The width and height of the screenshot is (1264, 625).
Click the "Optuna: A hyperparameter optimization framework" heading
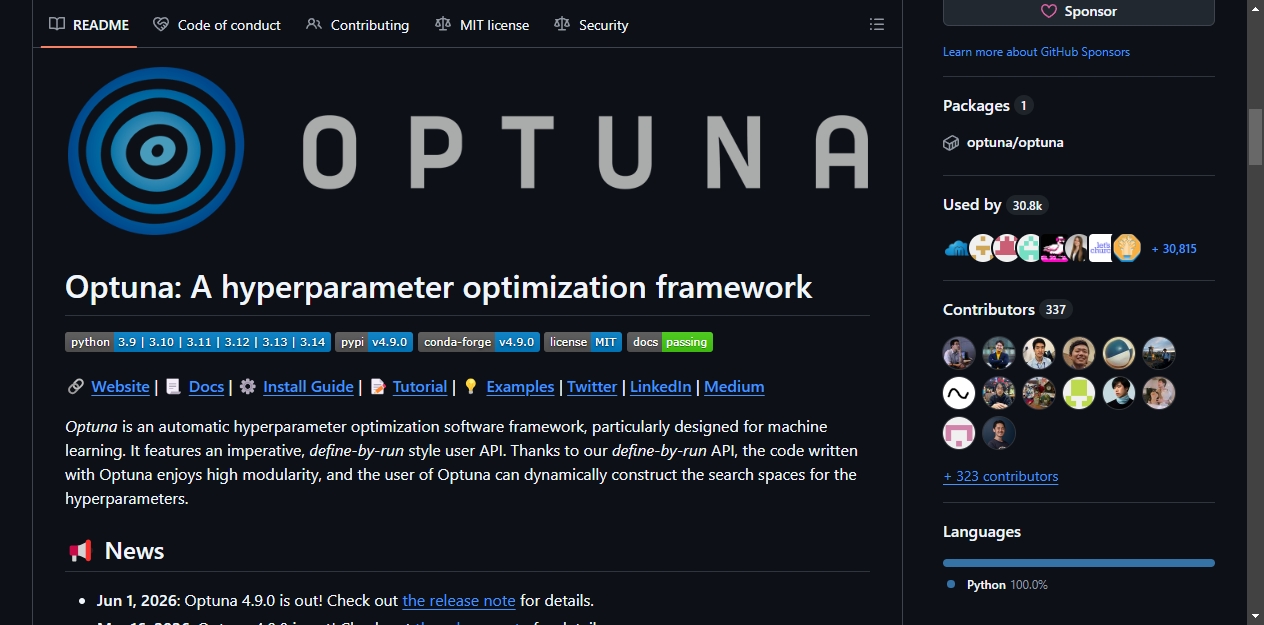coord(438,287)
